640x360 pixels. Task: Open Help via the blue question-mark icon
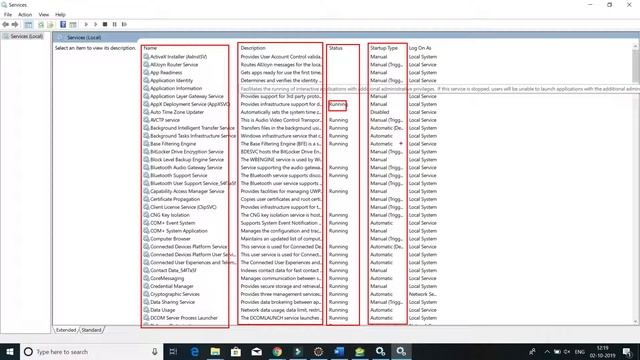point(63,24)
